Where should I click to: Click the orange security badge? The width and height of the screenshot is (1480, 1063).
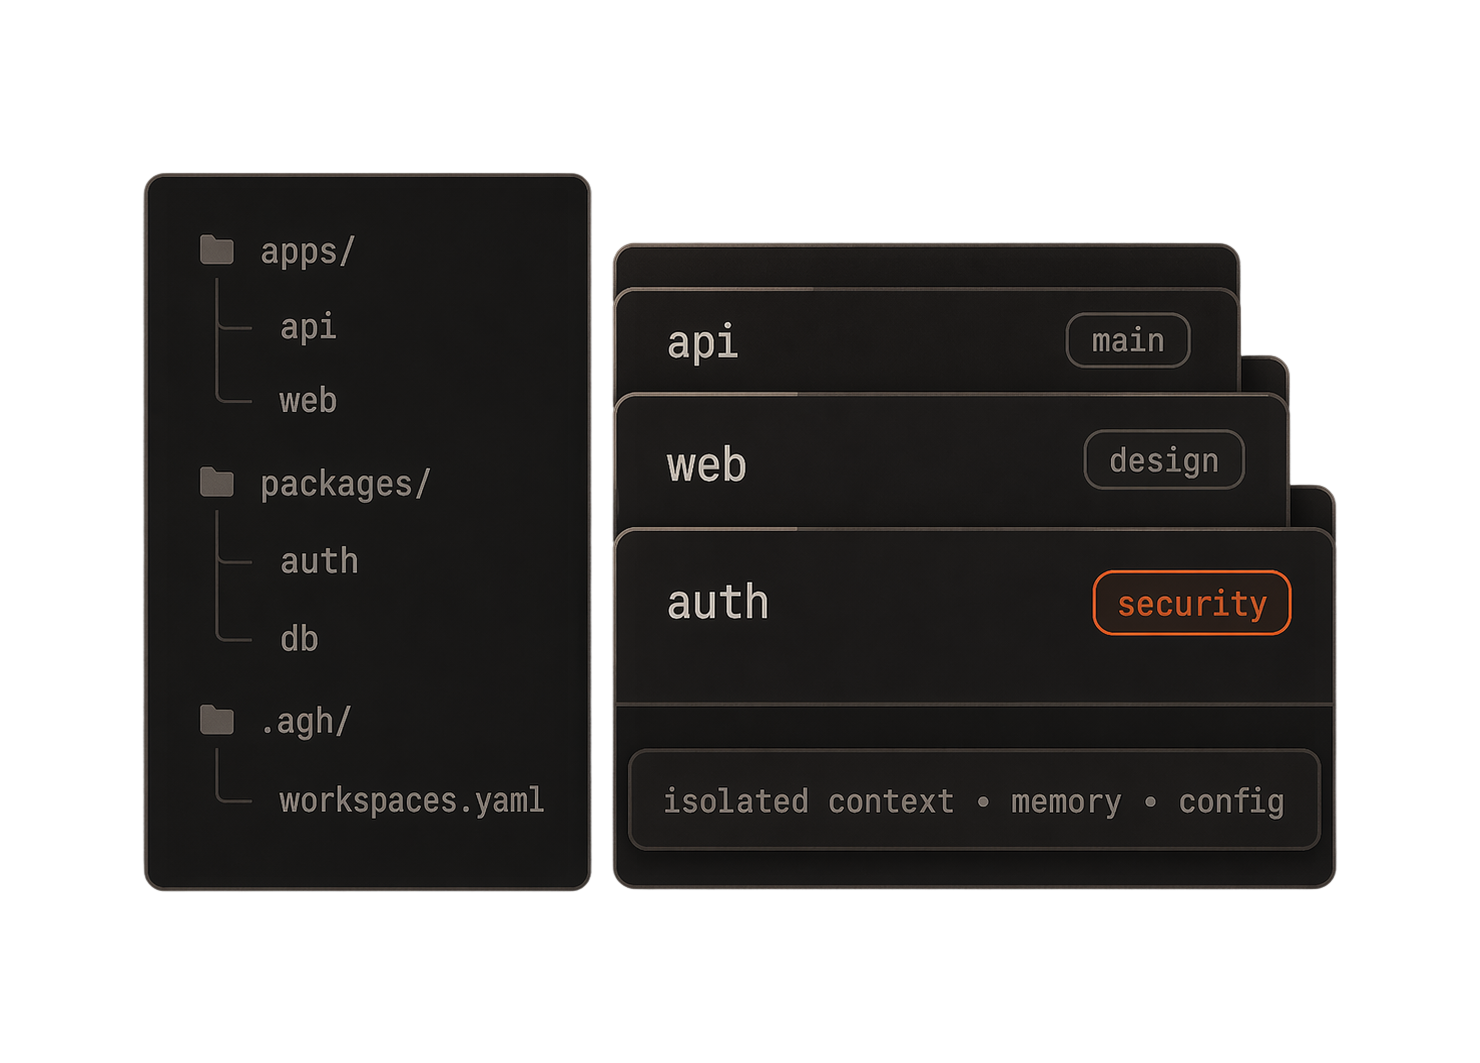1192,603
